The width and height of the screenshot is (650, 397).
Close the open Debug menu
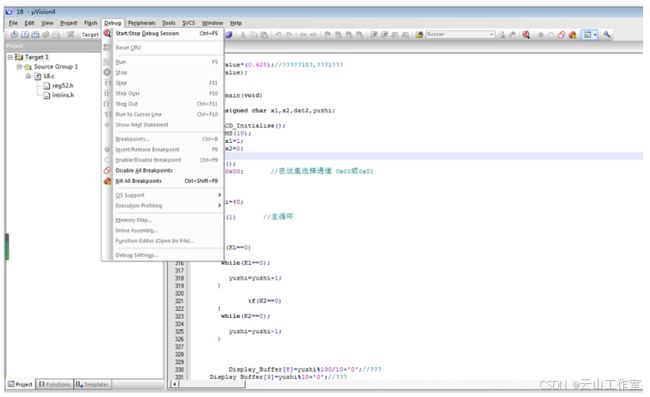[x=112, y=23]
